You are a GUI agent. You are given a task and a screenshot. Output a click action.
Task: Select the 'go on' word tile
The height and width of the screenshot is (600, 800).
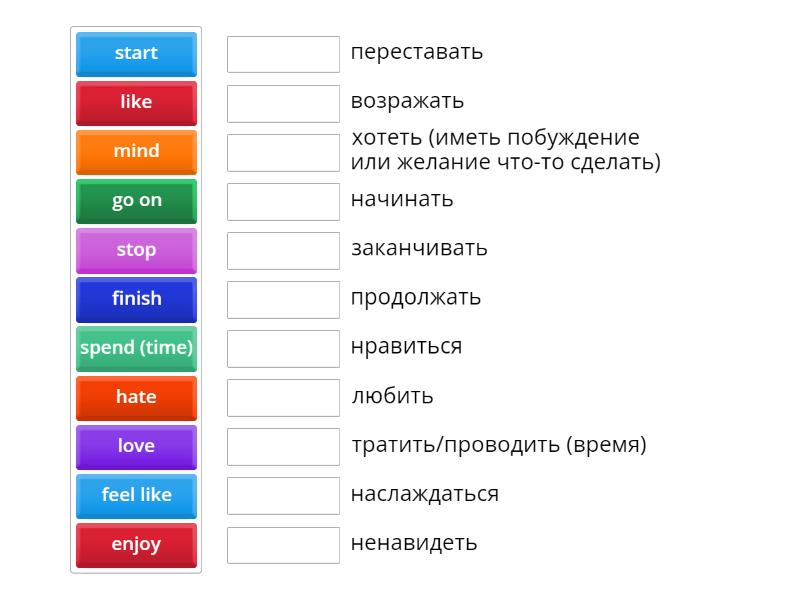(136, 201)
